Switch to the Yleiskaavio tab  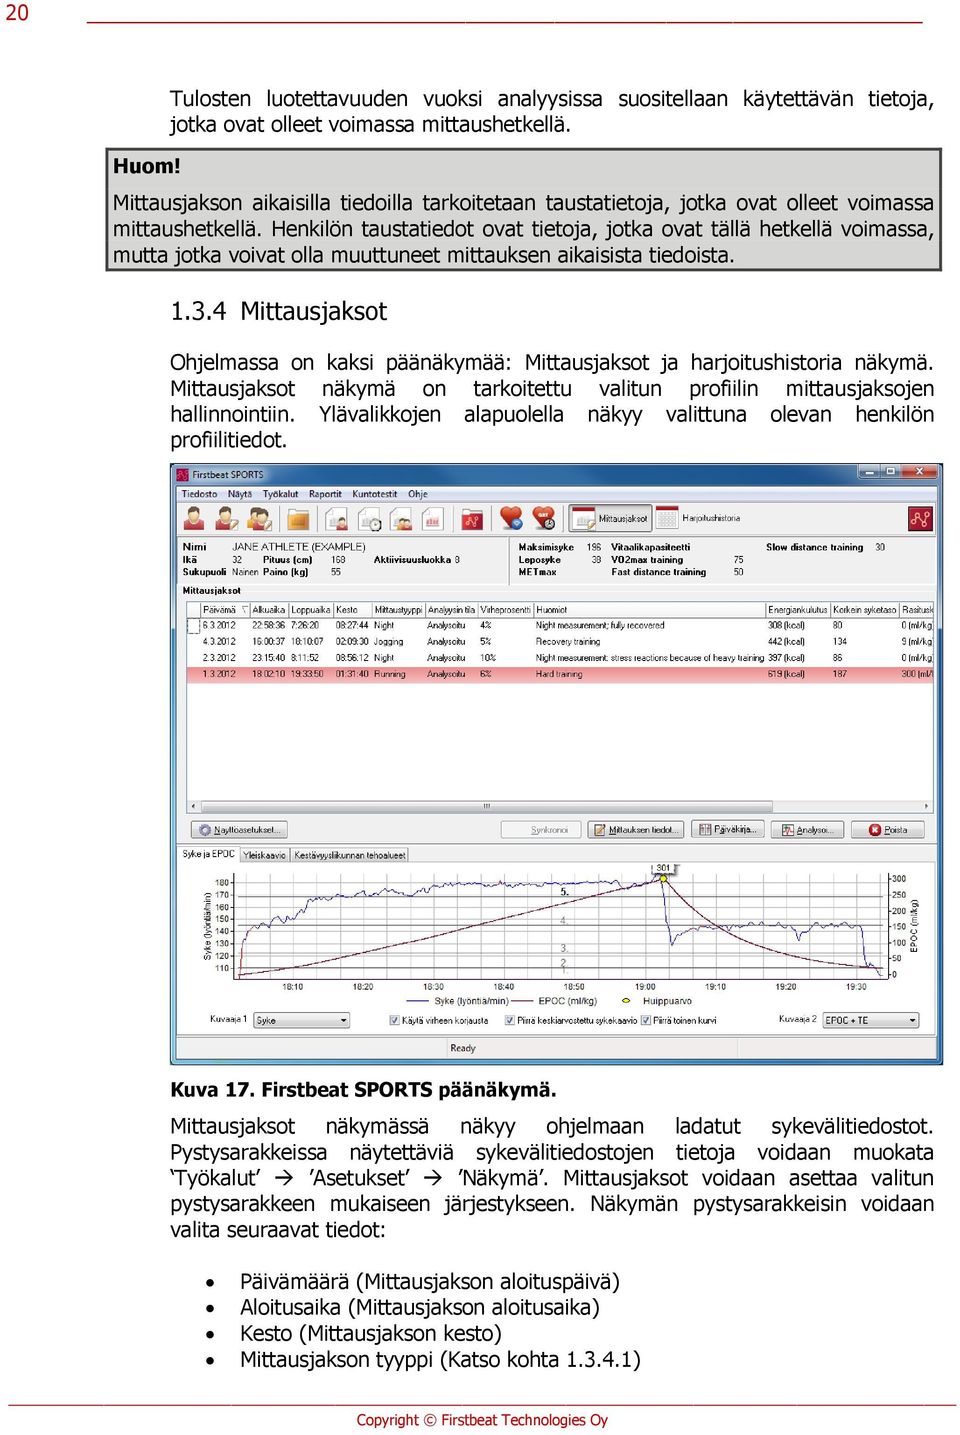(x=265, y=855)
